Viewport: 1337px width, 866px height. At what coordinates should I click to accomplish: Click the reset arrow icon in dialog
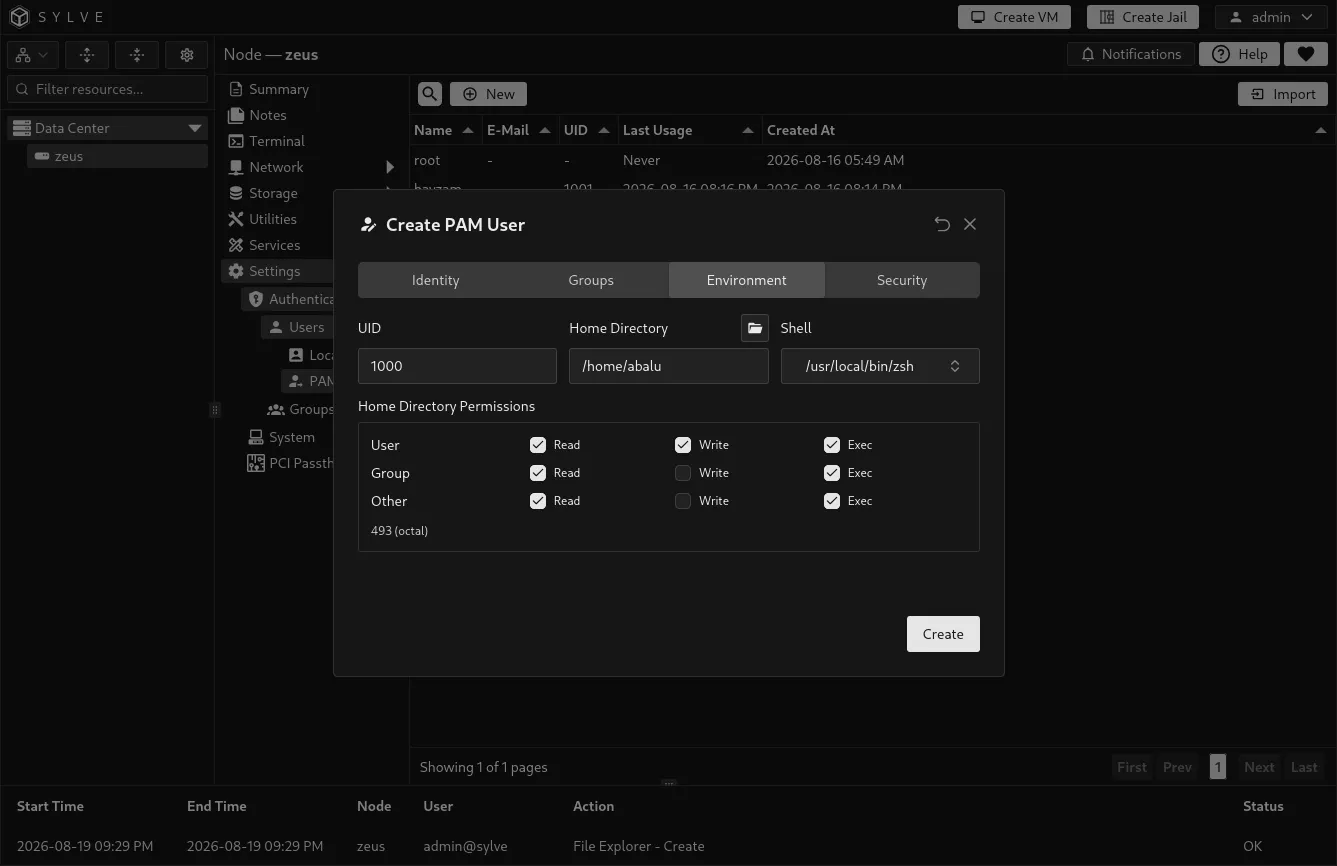tap(942, 224)
